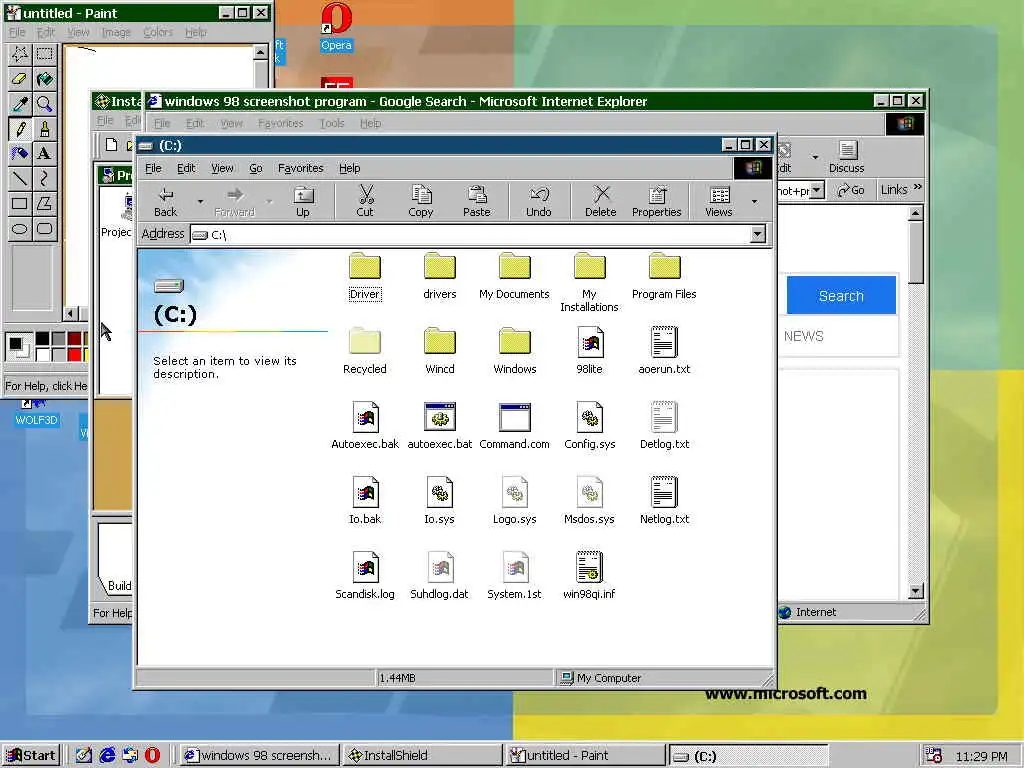
Task: Click the Copy toolbar button
Action: (x=421, y=201)
